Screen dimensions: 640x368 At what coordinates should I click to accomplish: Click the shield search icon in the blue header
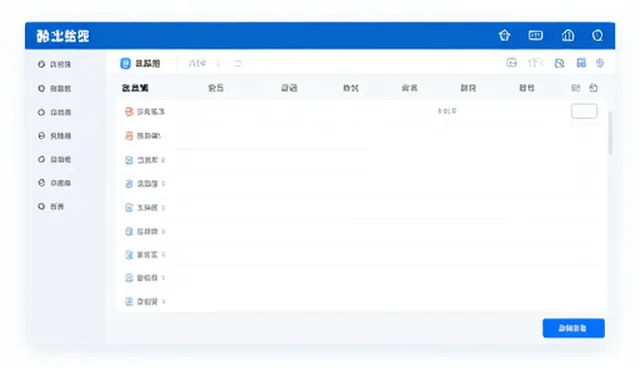598,35
